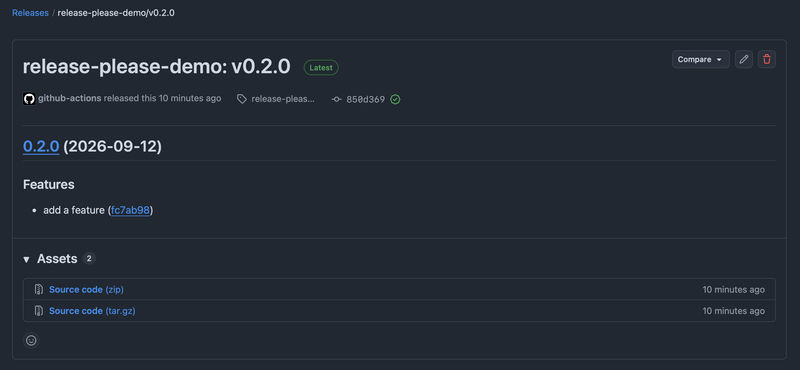Open the Compare dropdown
The width and height of the screenshot is (800, 370).
pos(701,60)
